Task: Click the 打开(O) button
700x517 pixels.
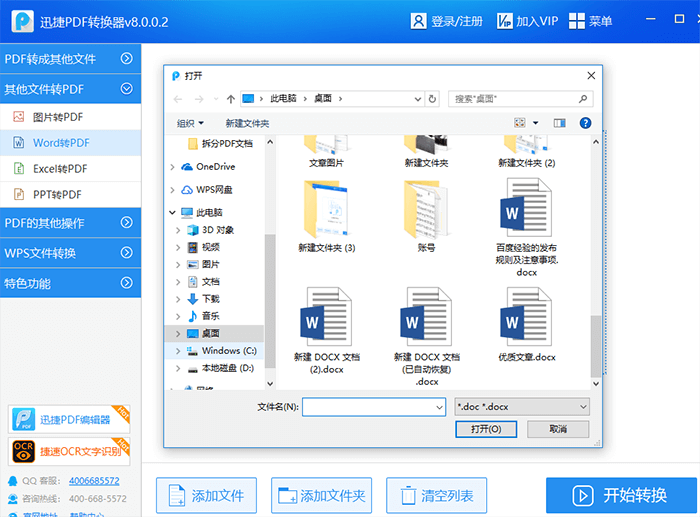Action: (486, 429)
